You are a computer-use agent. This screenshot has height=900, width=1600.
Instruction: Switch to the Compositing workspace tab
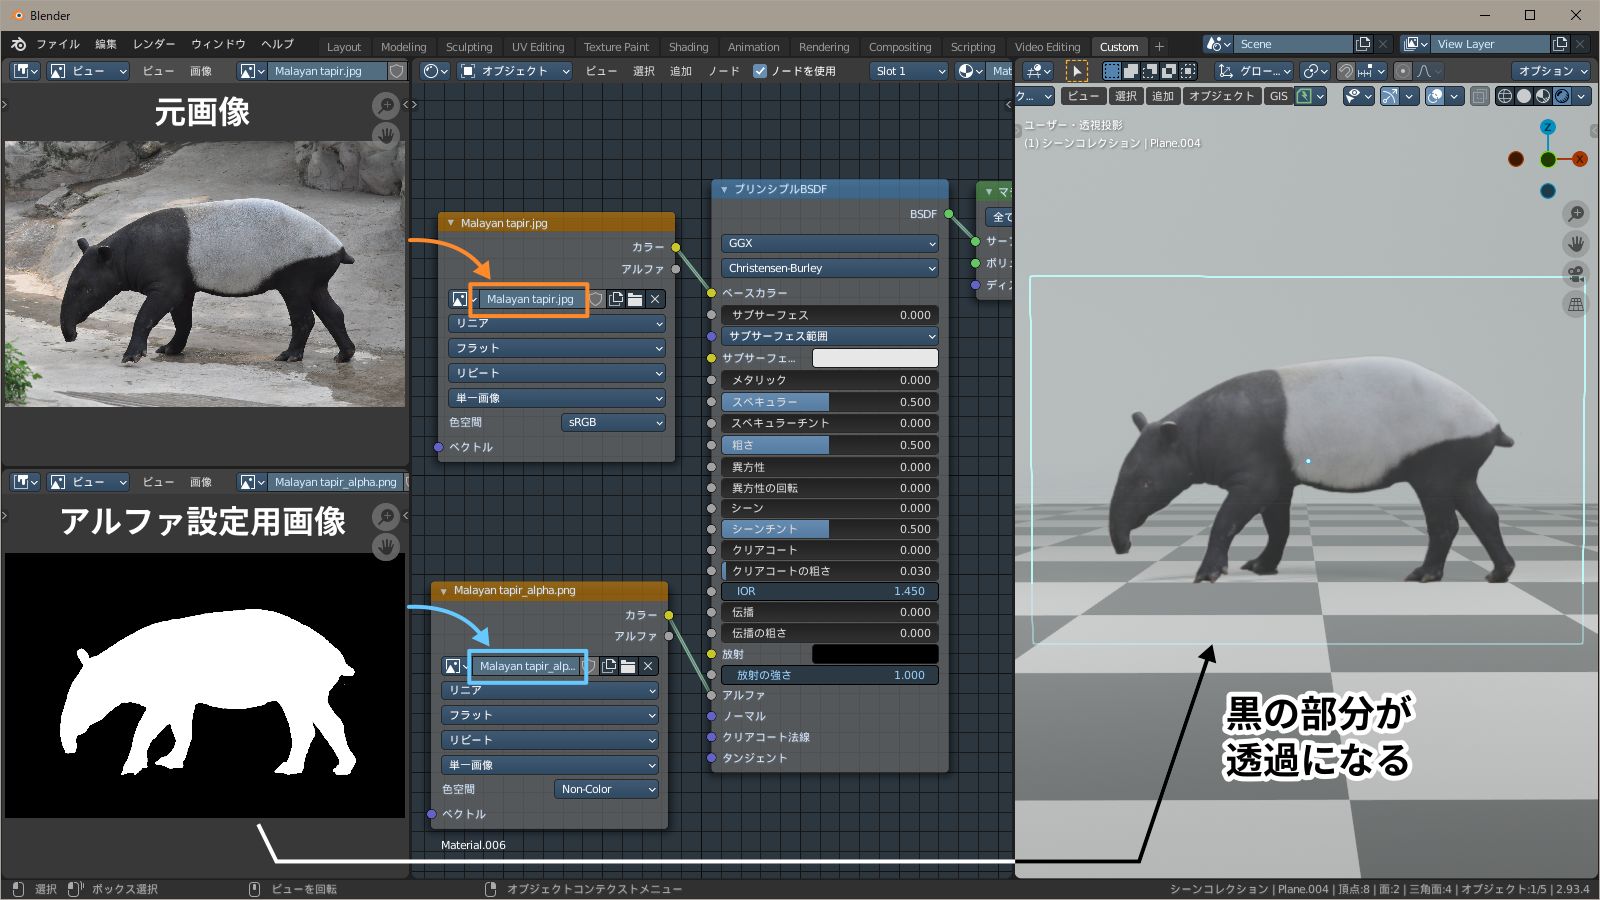click(x=900, y=47)
